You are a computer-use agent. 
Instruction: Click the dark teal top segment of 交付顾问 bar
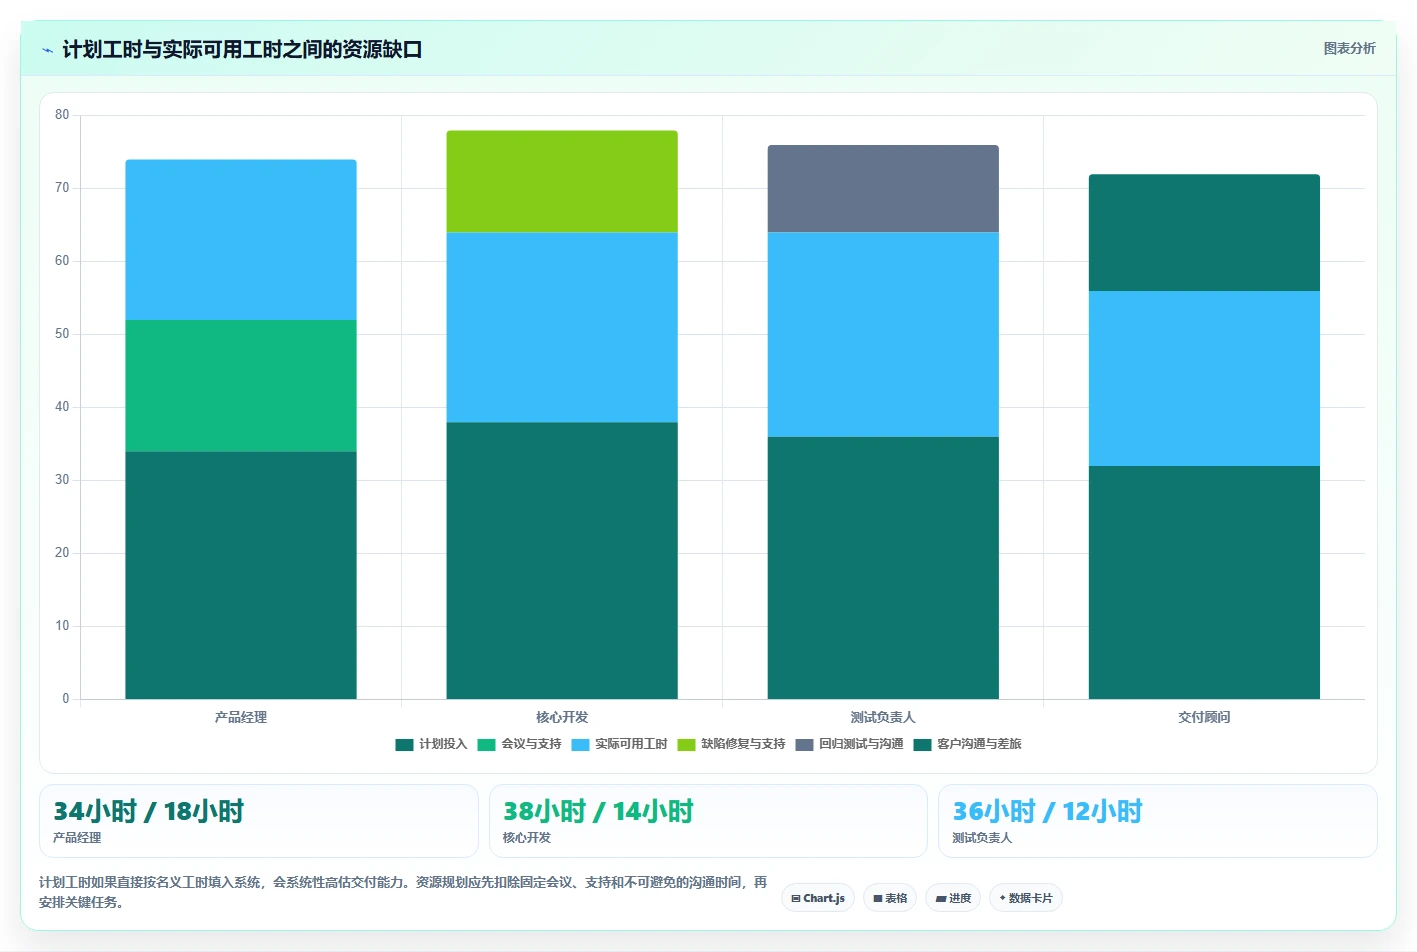pyautogui.click(x=1204, y=233)
